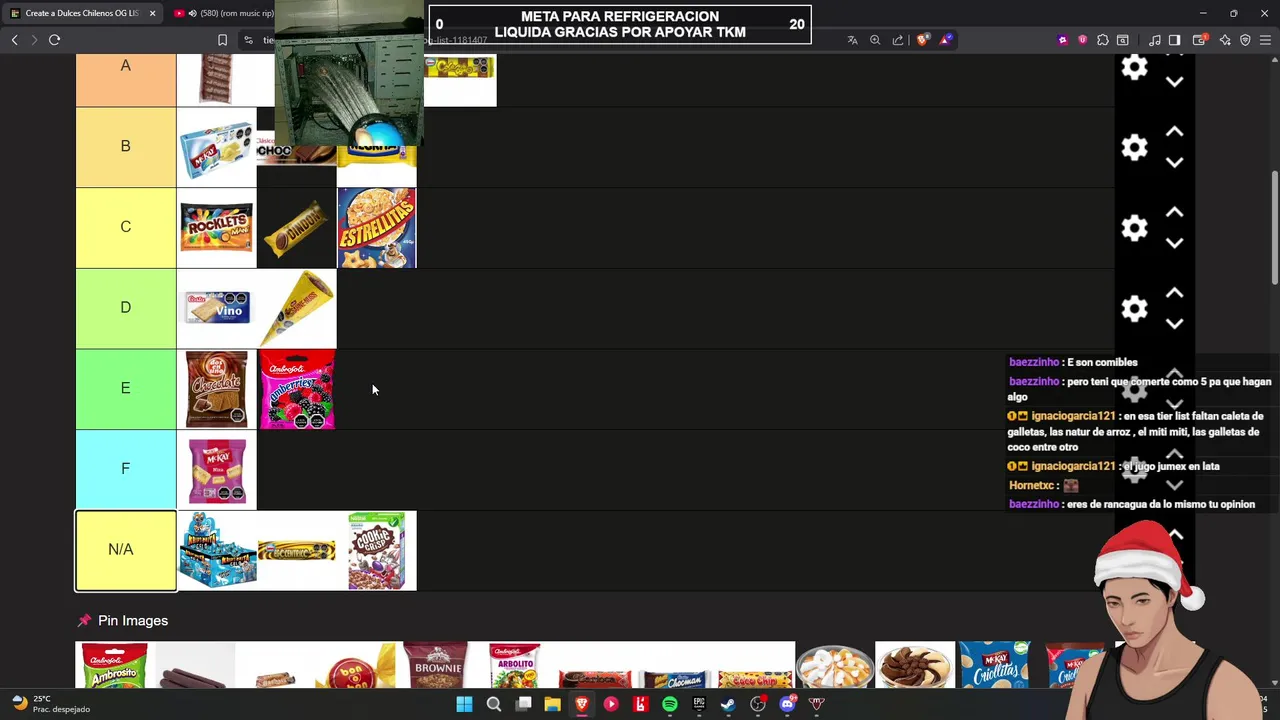The height and width of the screenshot is (720, 1280).
Task: Select the cone candy in tier D
Action: coord(296,308)
